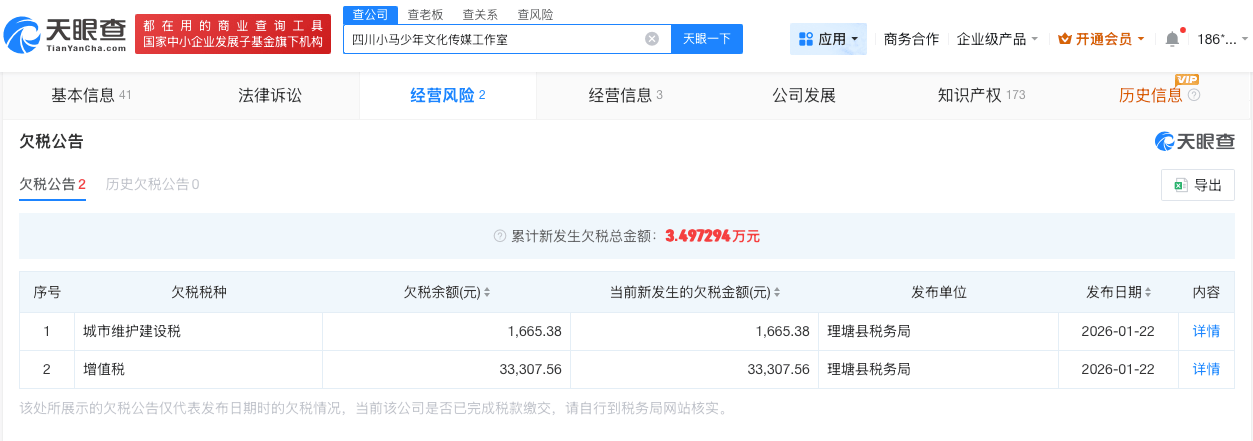Click the question icon before 累计新发生欠税总金额
The width and height of the screenshot is (1253, 441).
point(500,236)
